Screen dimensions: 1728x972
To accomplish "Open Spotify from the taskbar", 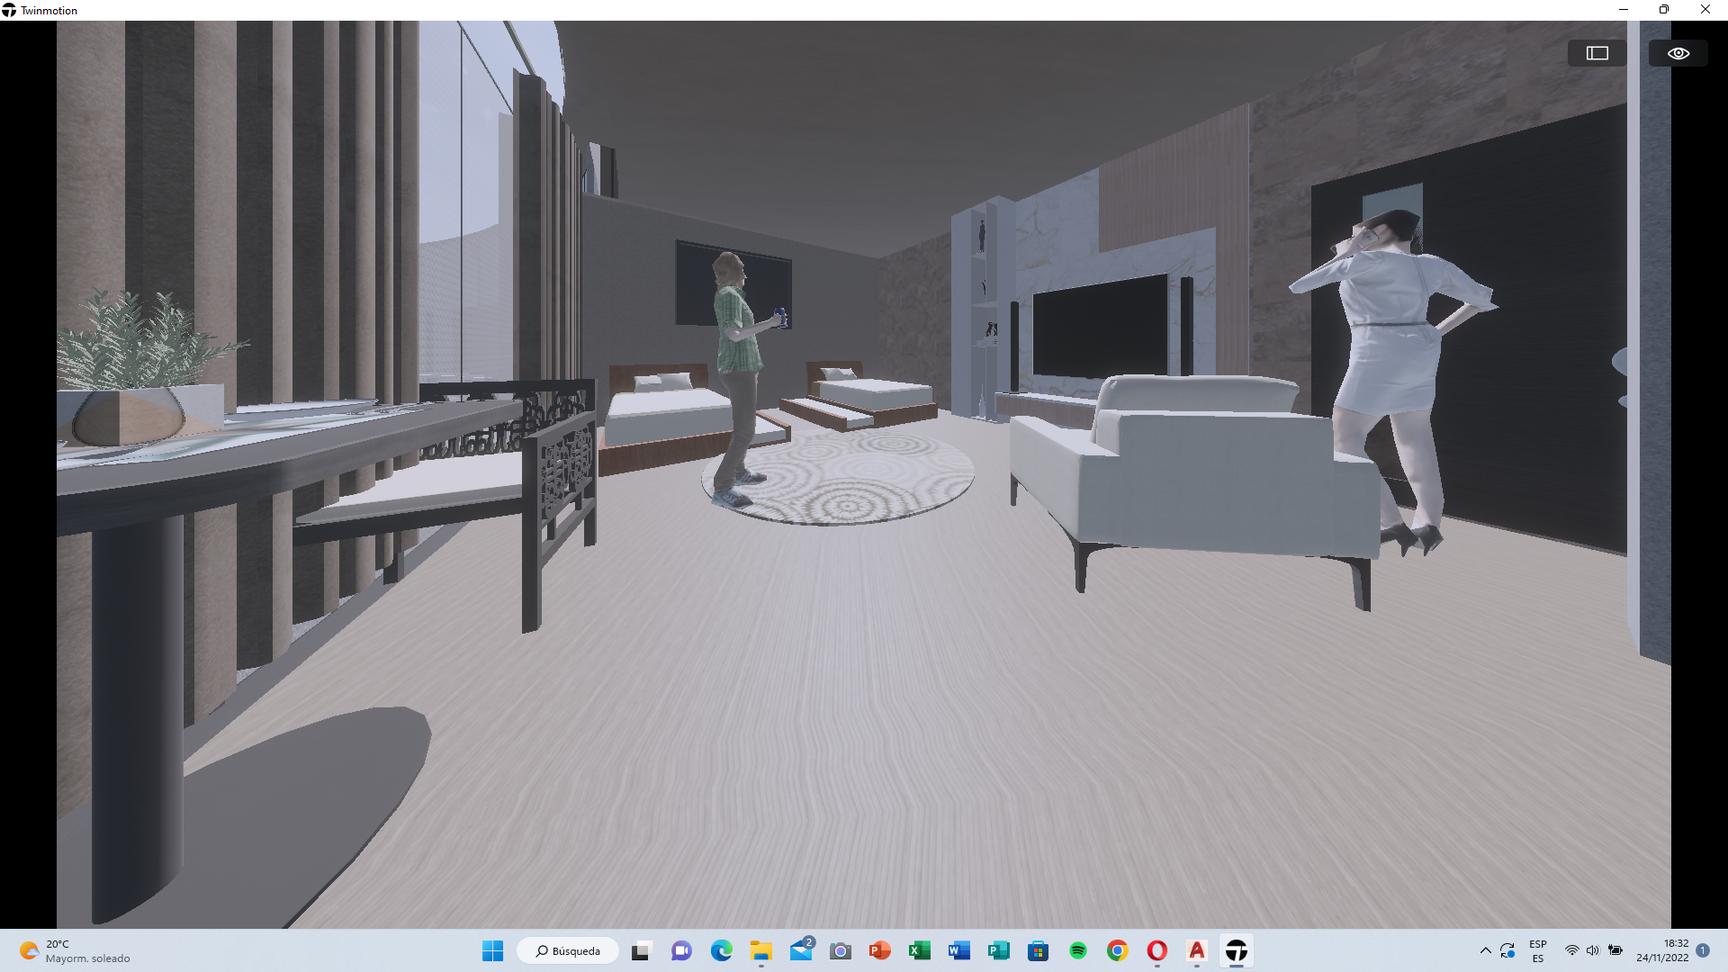I will tap(1078, 951).
